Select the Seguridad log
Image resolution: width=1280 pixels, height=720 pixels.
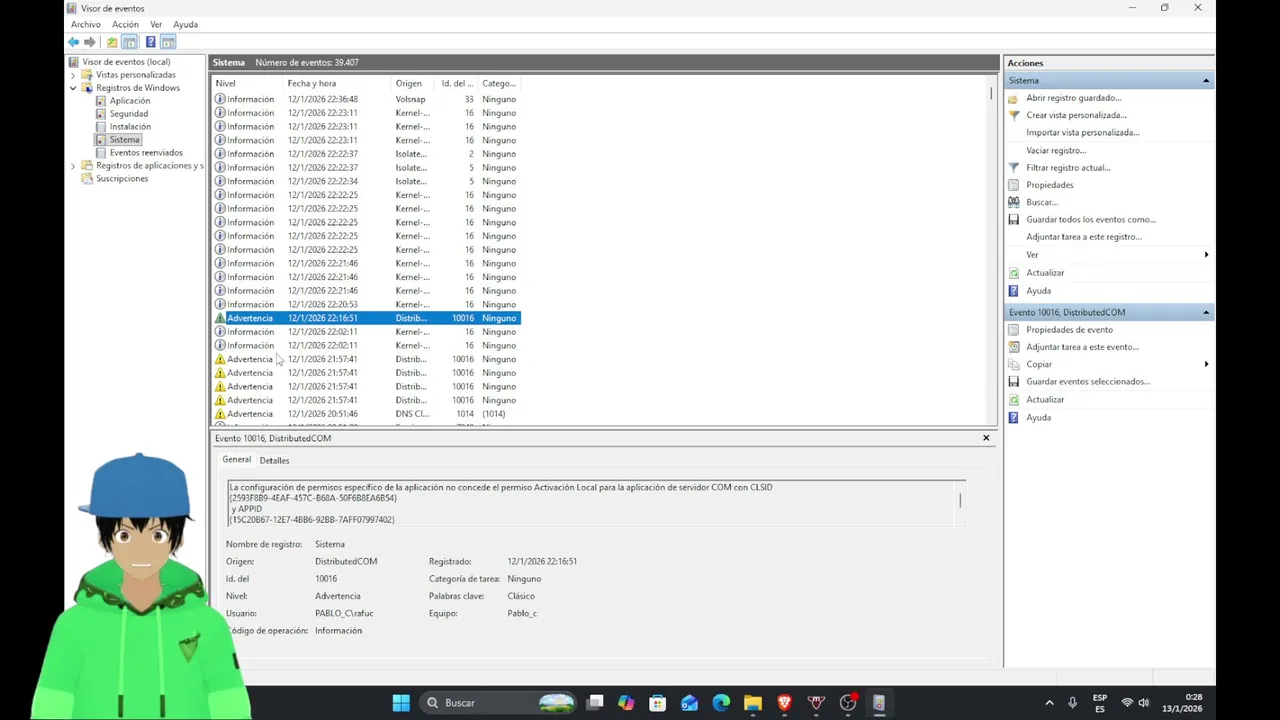click(x=129, y=114)
